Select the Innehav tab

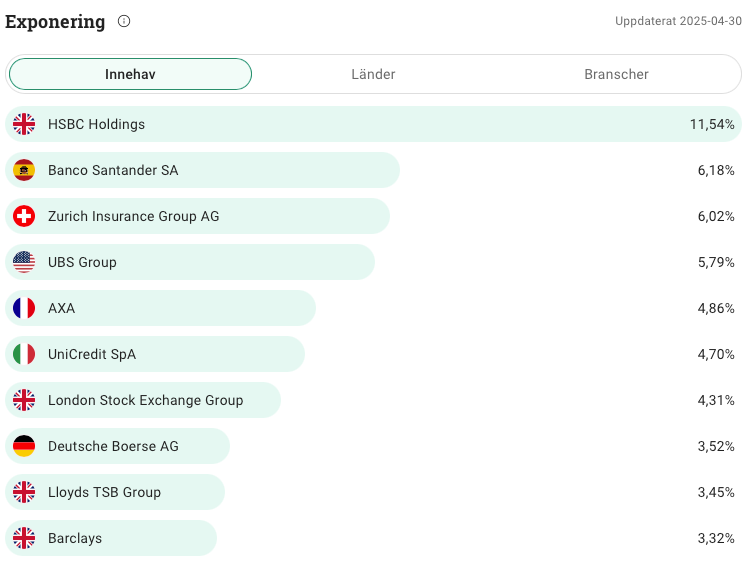point(130,74)
